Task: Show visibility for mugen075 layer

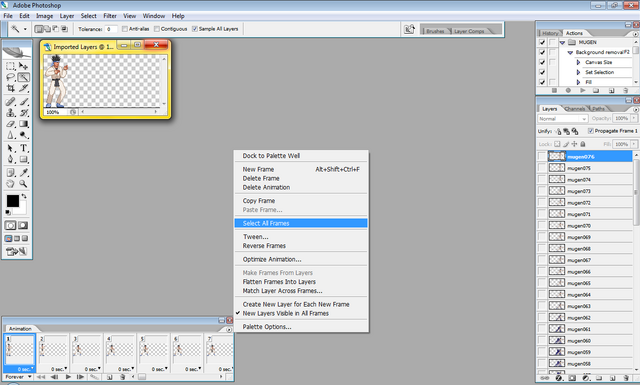Action: coord(542,168)
